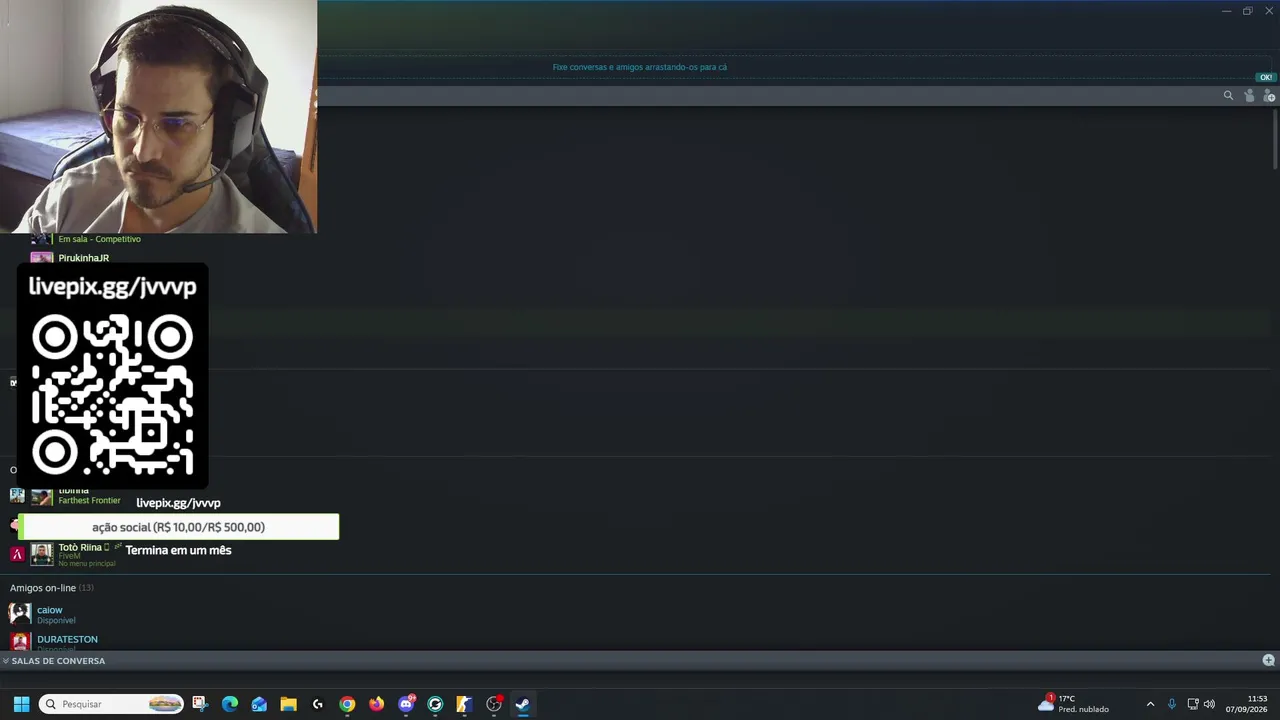Switch to OBS Studio on the taskbar
Viewport: 1280px width, 720px height.
(x=494, y=704)
